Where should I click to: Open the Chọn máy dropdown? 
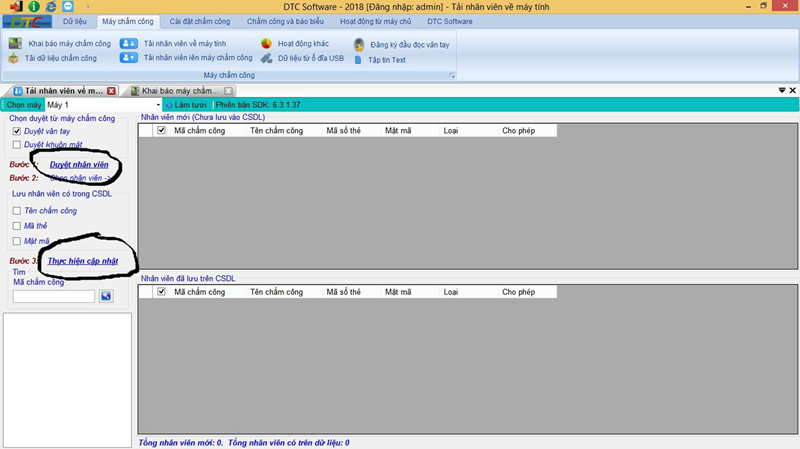tap(158, 105)
